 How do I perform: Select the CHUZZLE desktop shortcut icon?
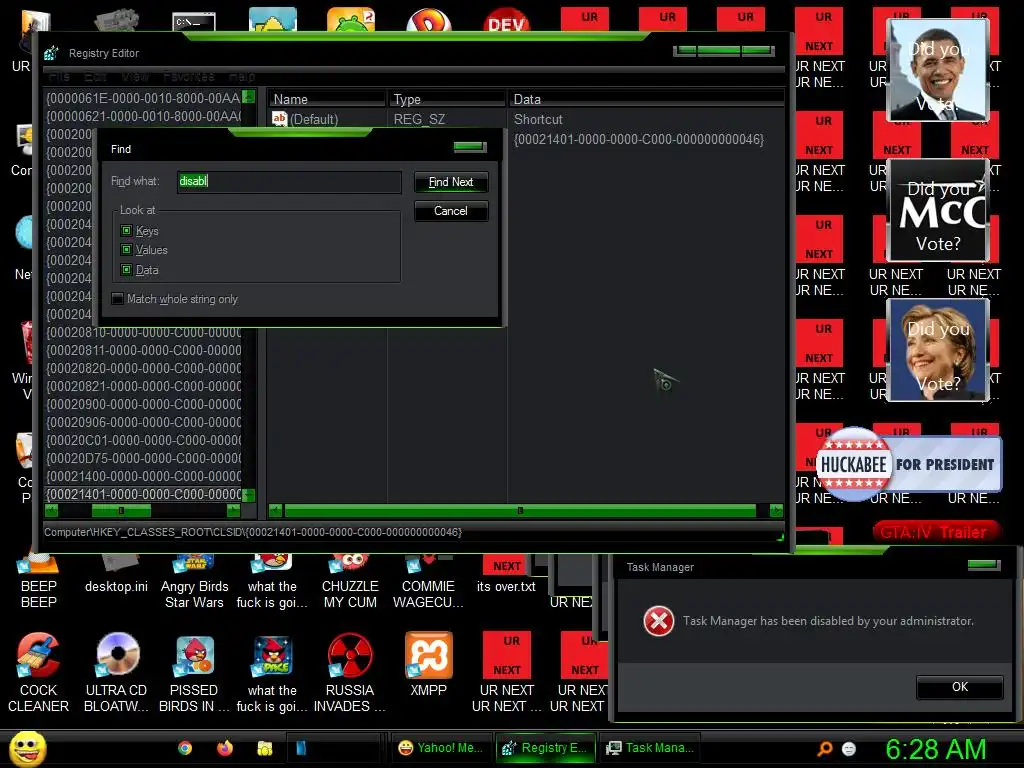pos(350,563)
